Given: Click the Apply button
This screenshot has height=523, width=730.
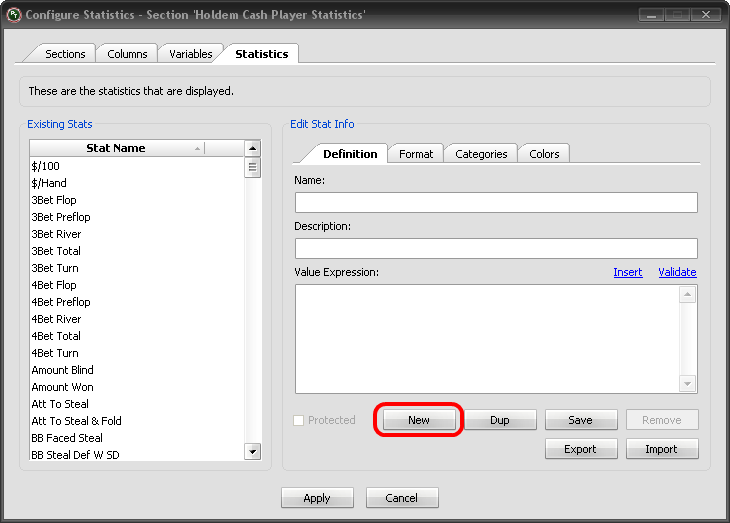Looking at the screenshot, I should (317, 498).
